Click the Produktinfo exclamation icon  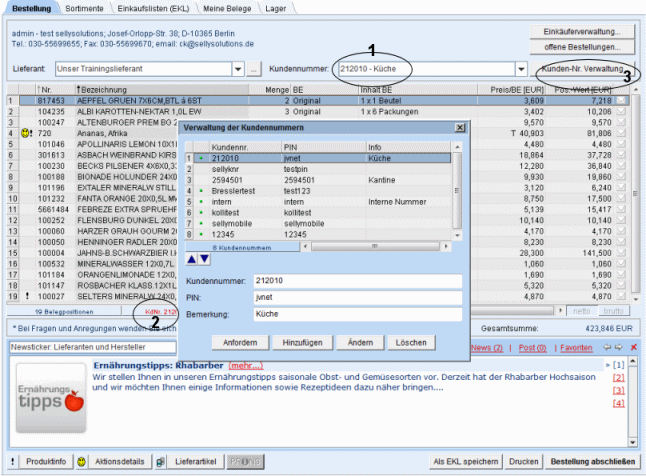(11, 461)
